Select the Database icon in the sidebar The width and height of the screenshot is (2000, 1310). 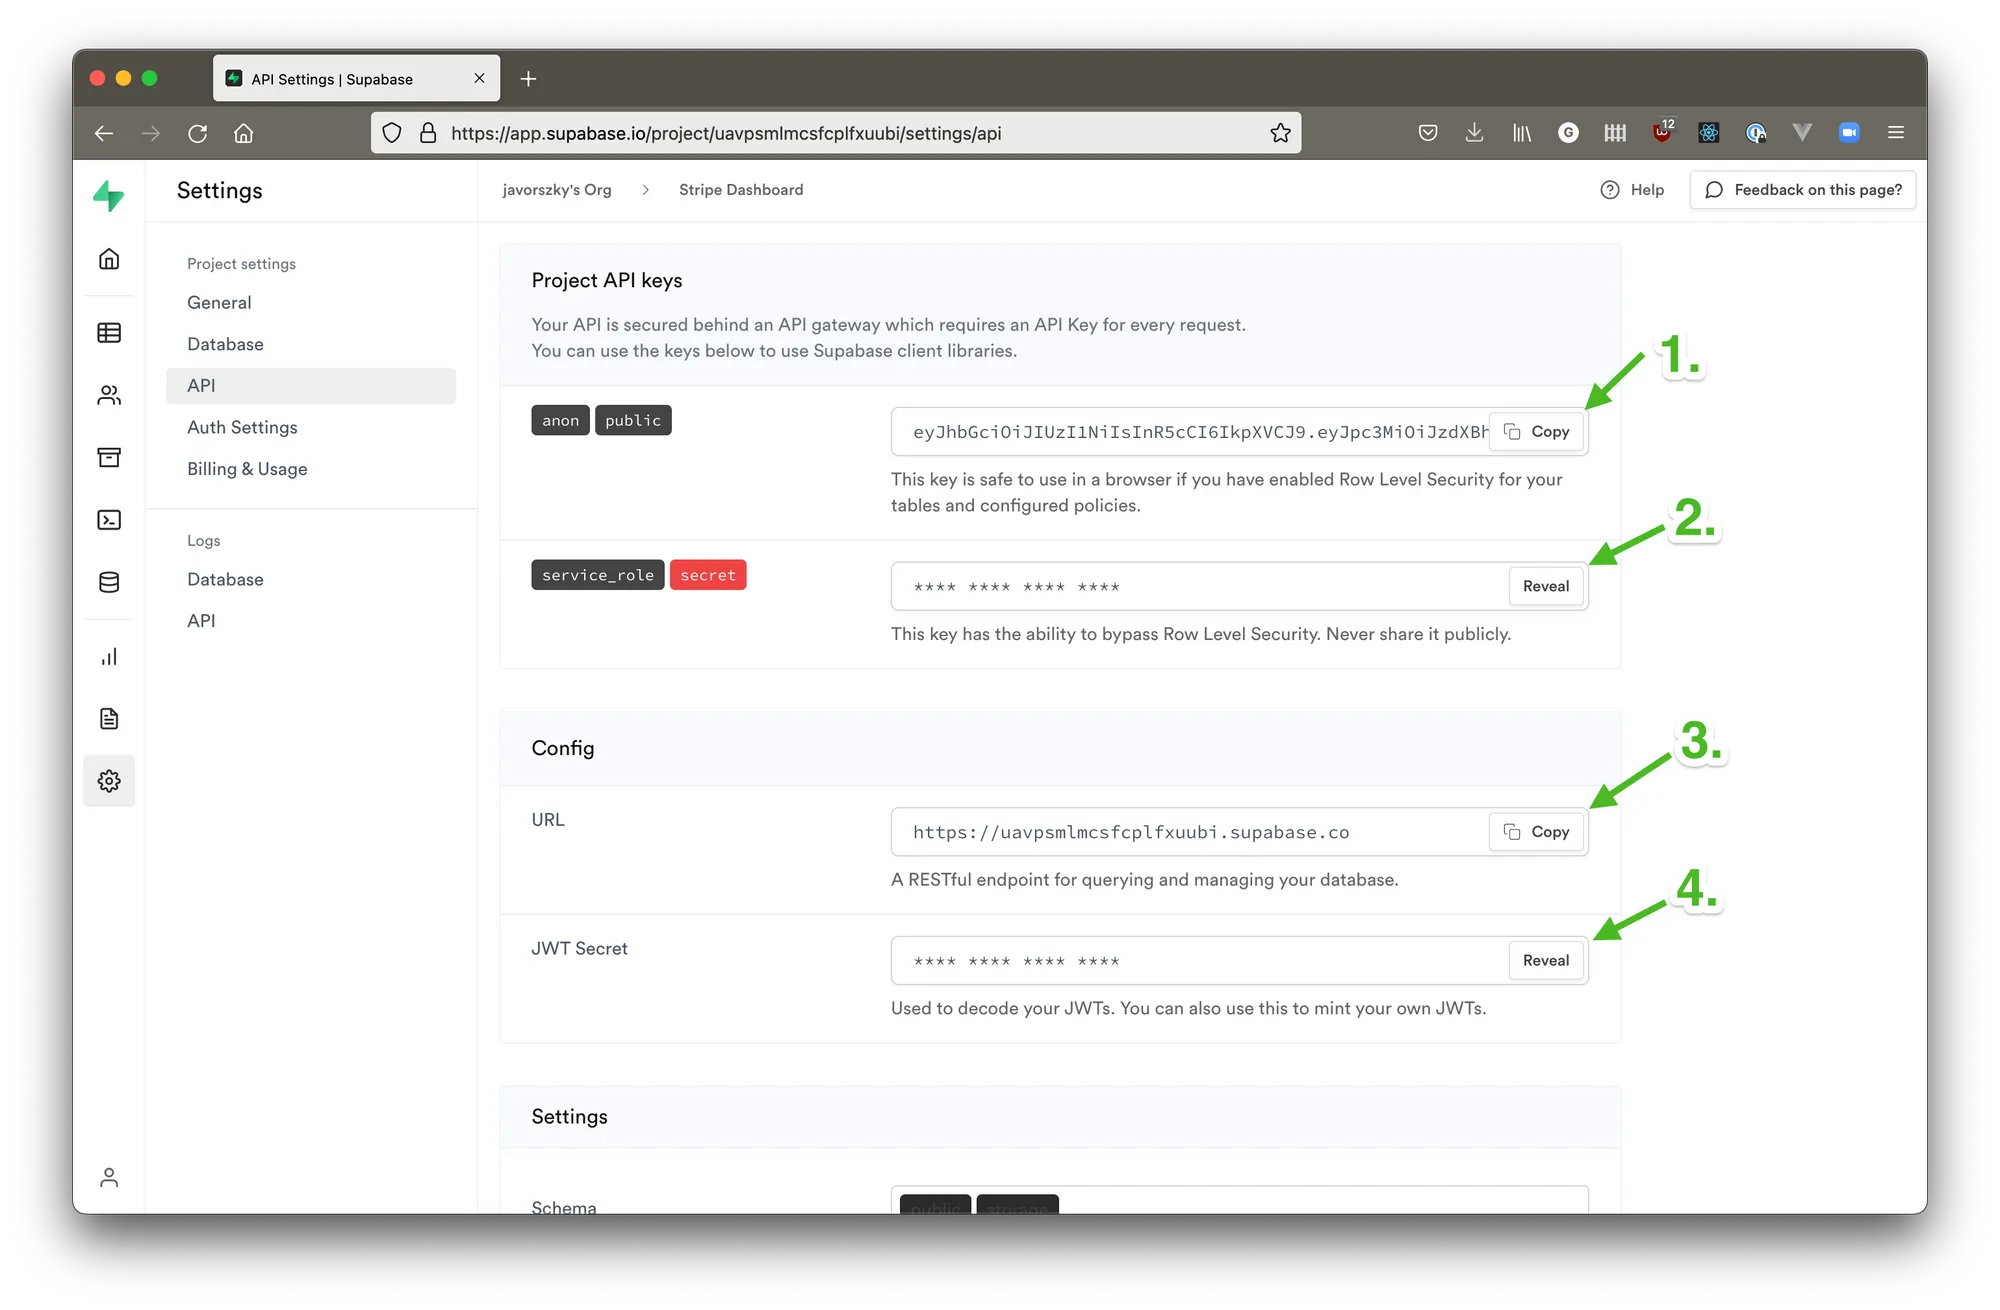pos(109,581)
